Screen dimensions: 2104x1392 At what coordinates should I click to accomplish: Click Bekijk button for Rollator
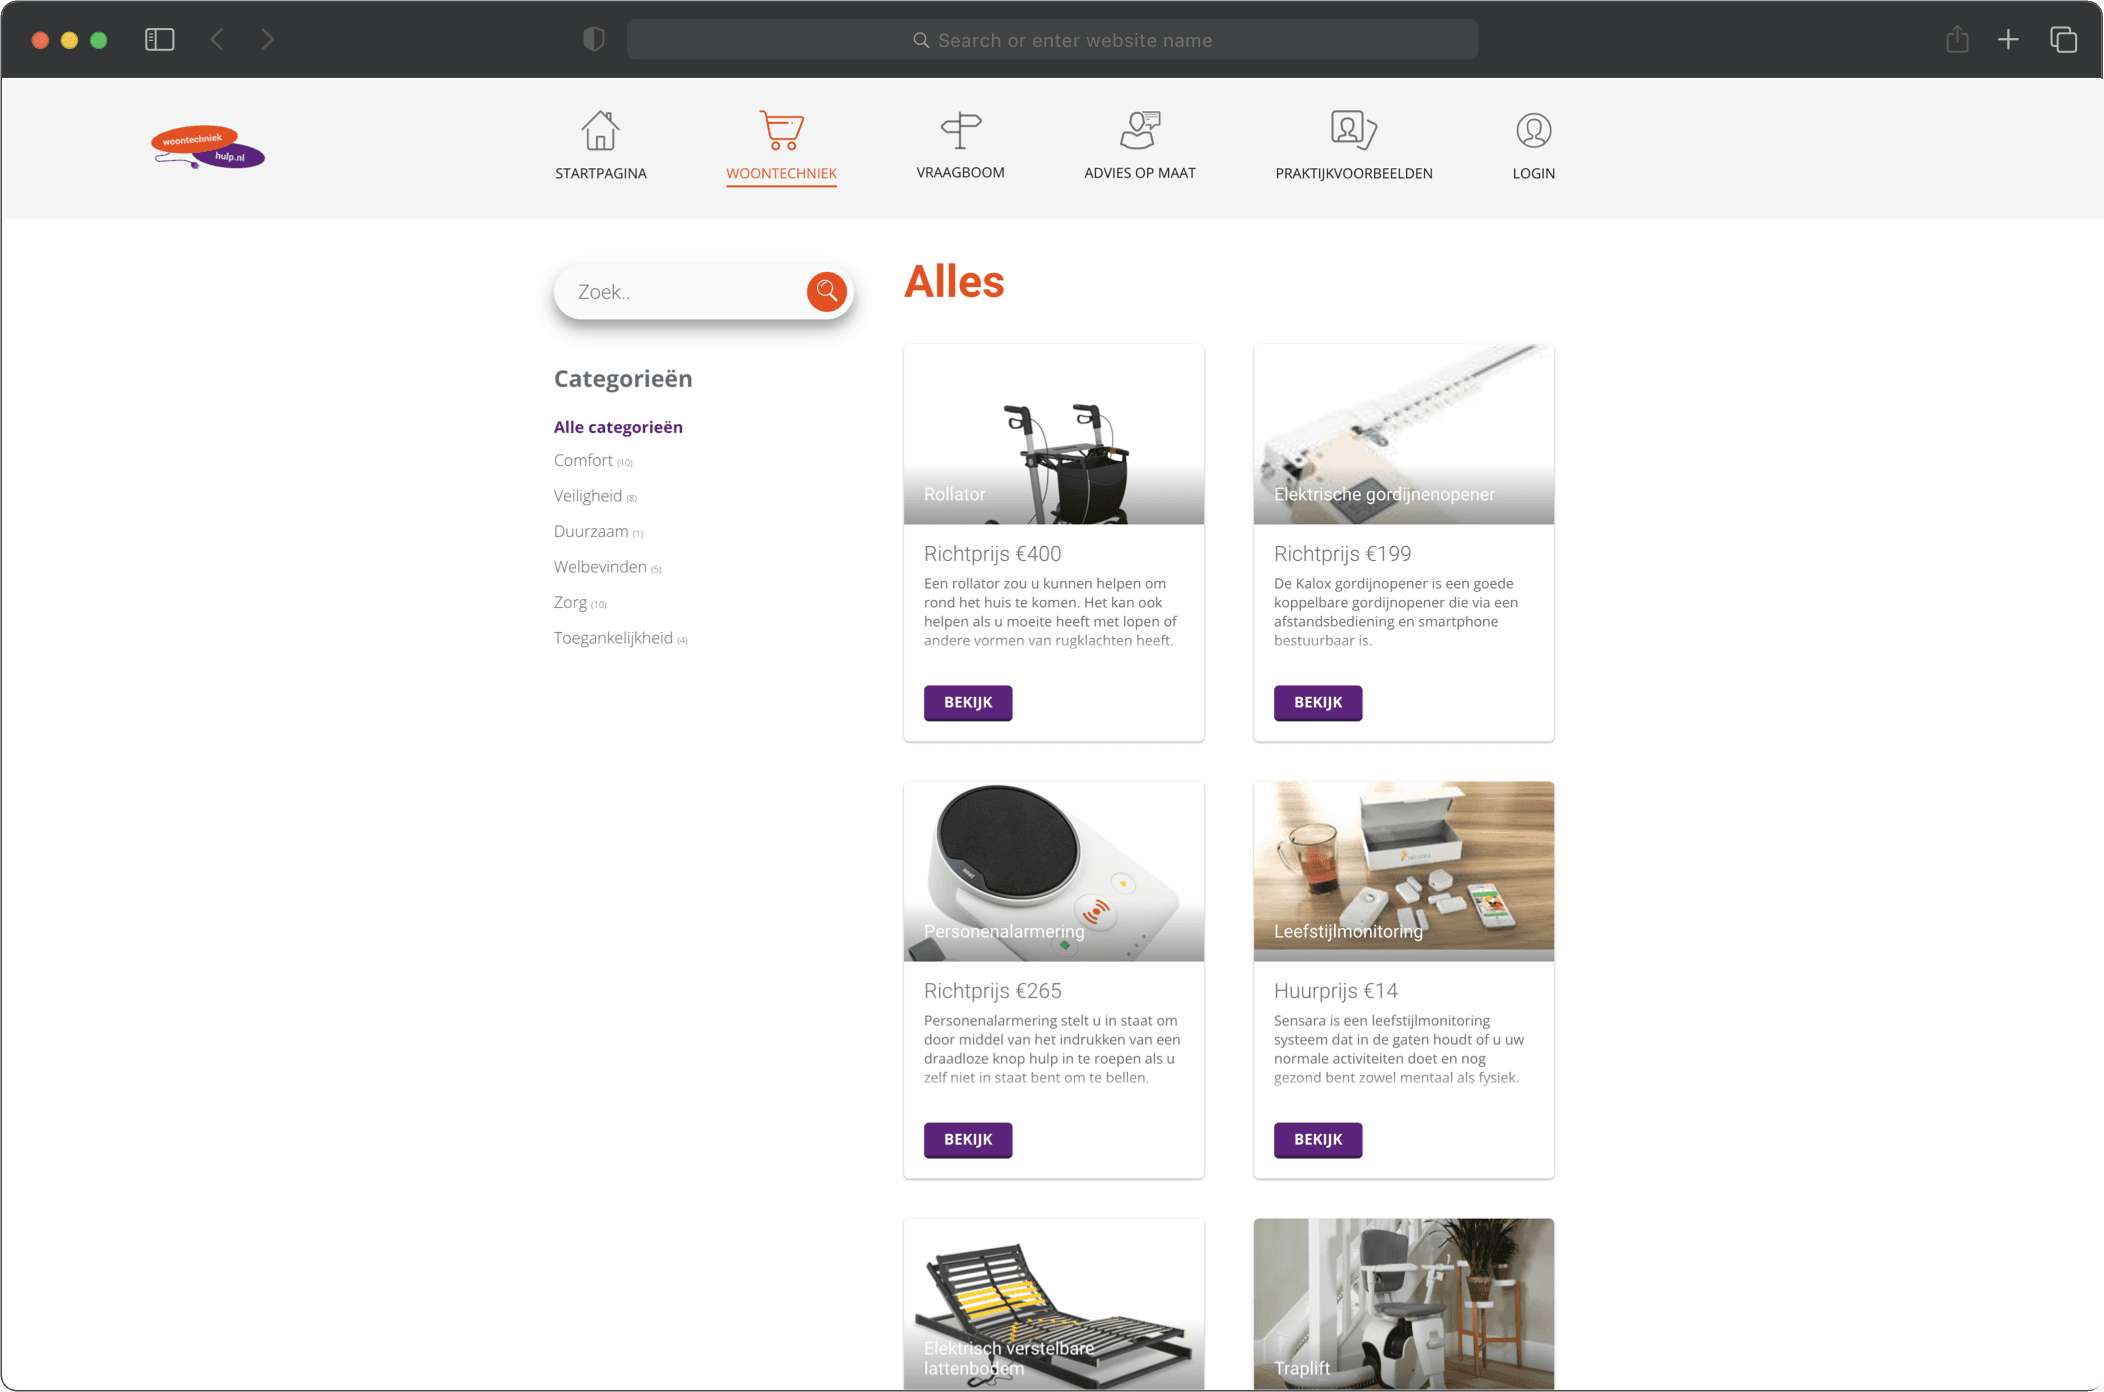[x=968, y=702]
